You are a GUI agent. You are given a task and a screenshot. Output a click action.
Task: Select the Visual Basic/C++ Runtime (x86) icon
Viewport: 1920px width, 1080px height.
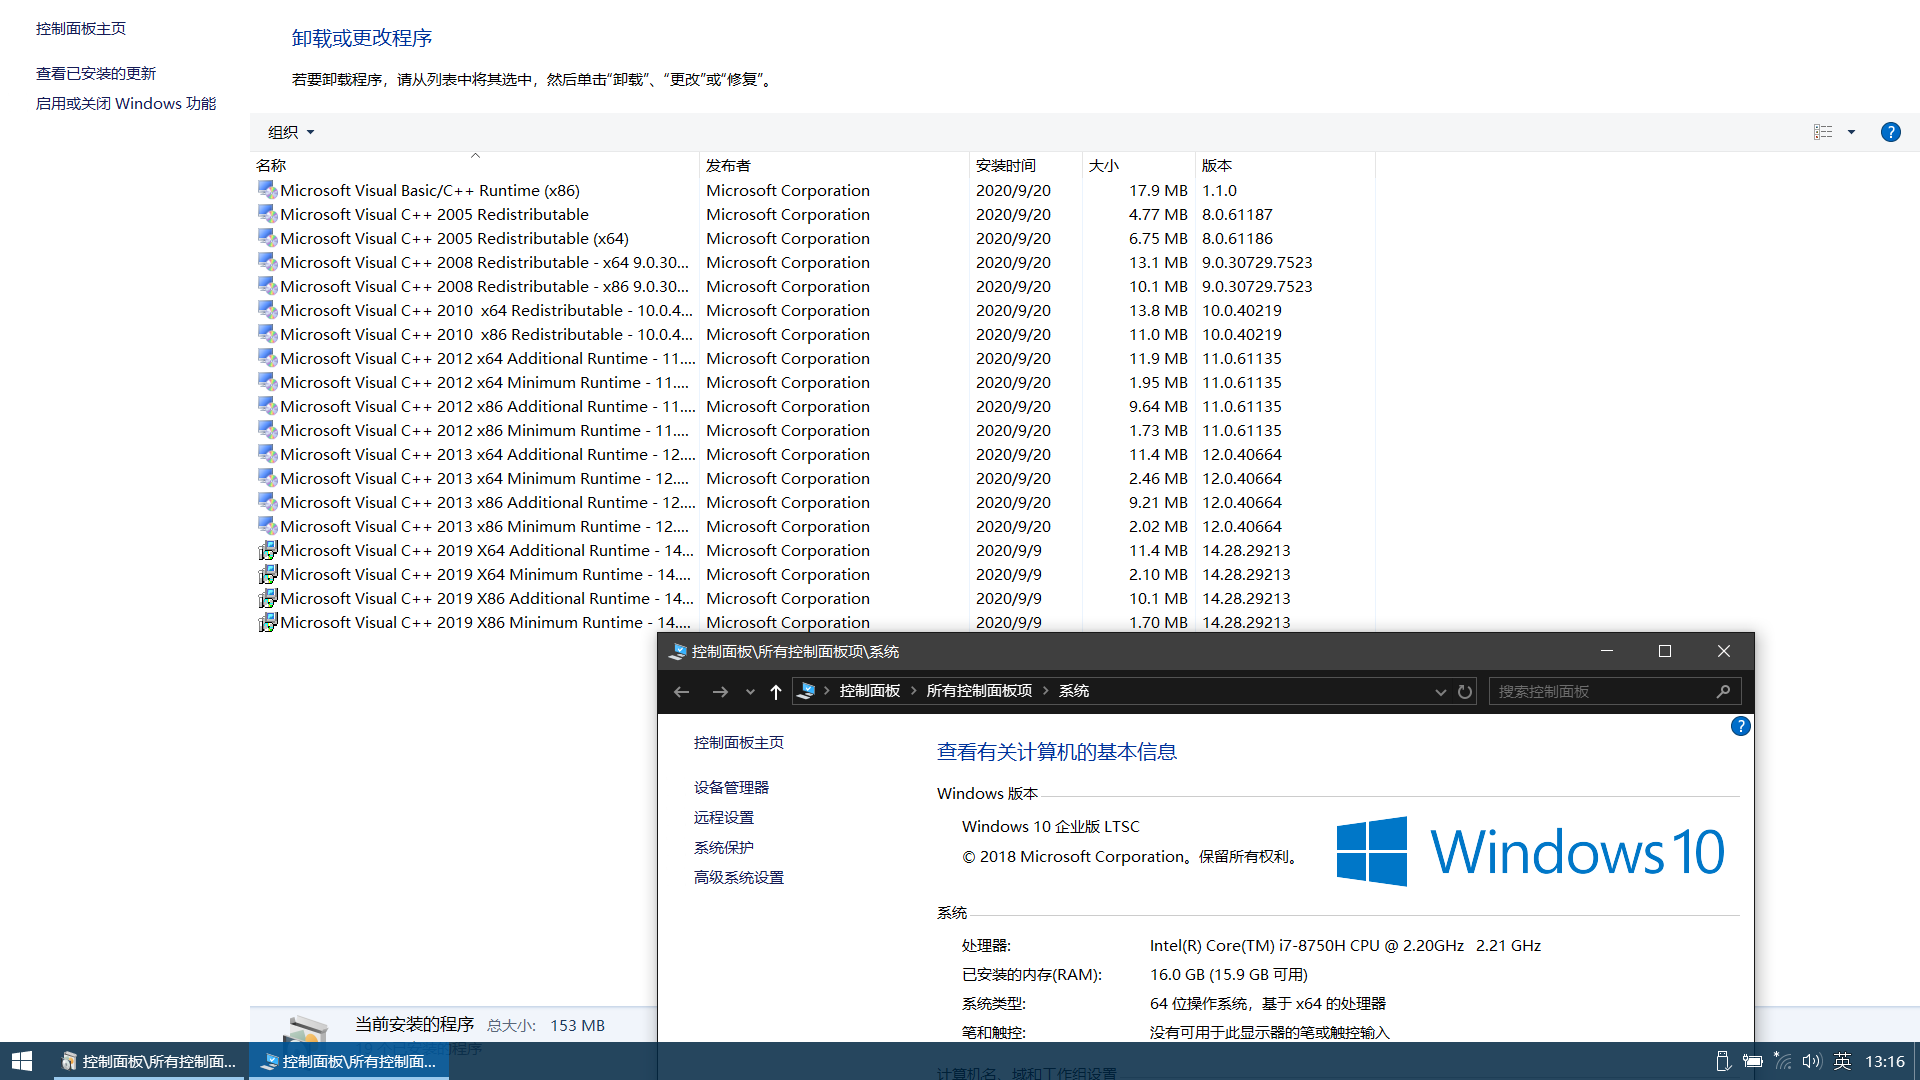pos(267,190)
